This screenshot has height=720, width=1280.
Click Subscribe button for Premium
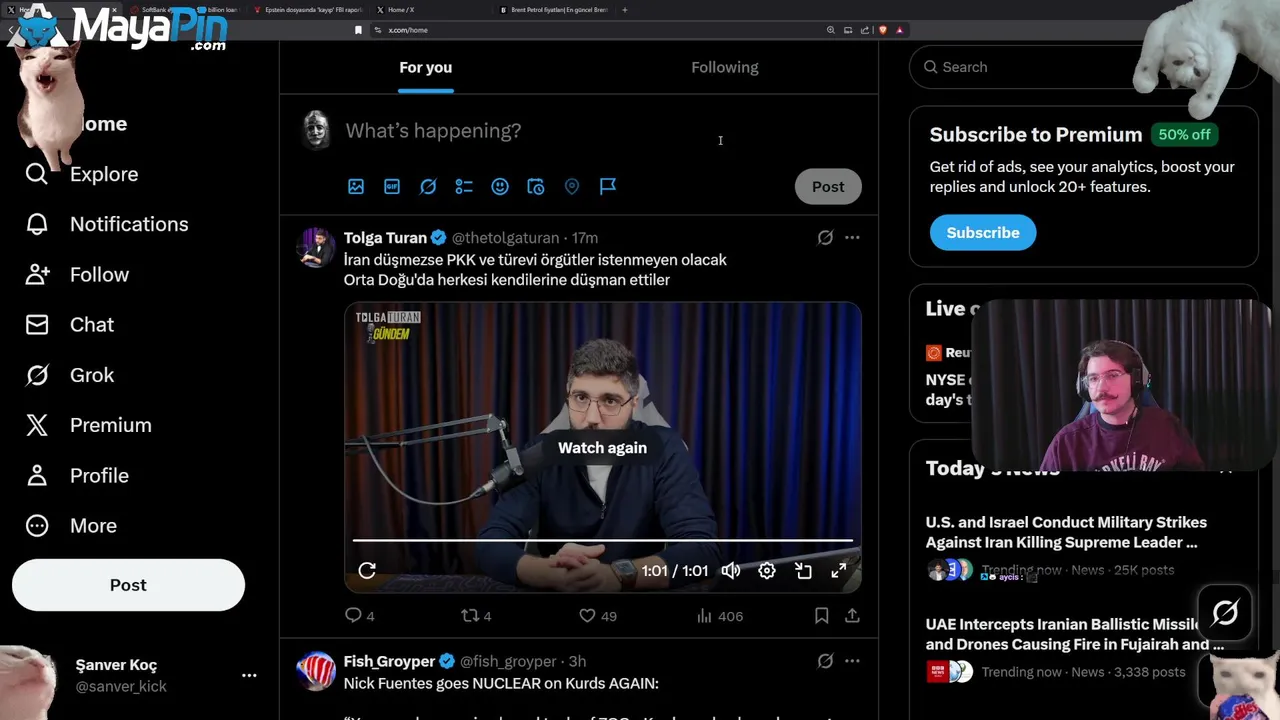(x=983, y=232)
